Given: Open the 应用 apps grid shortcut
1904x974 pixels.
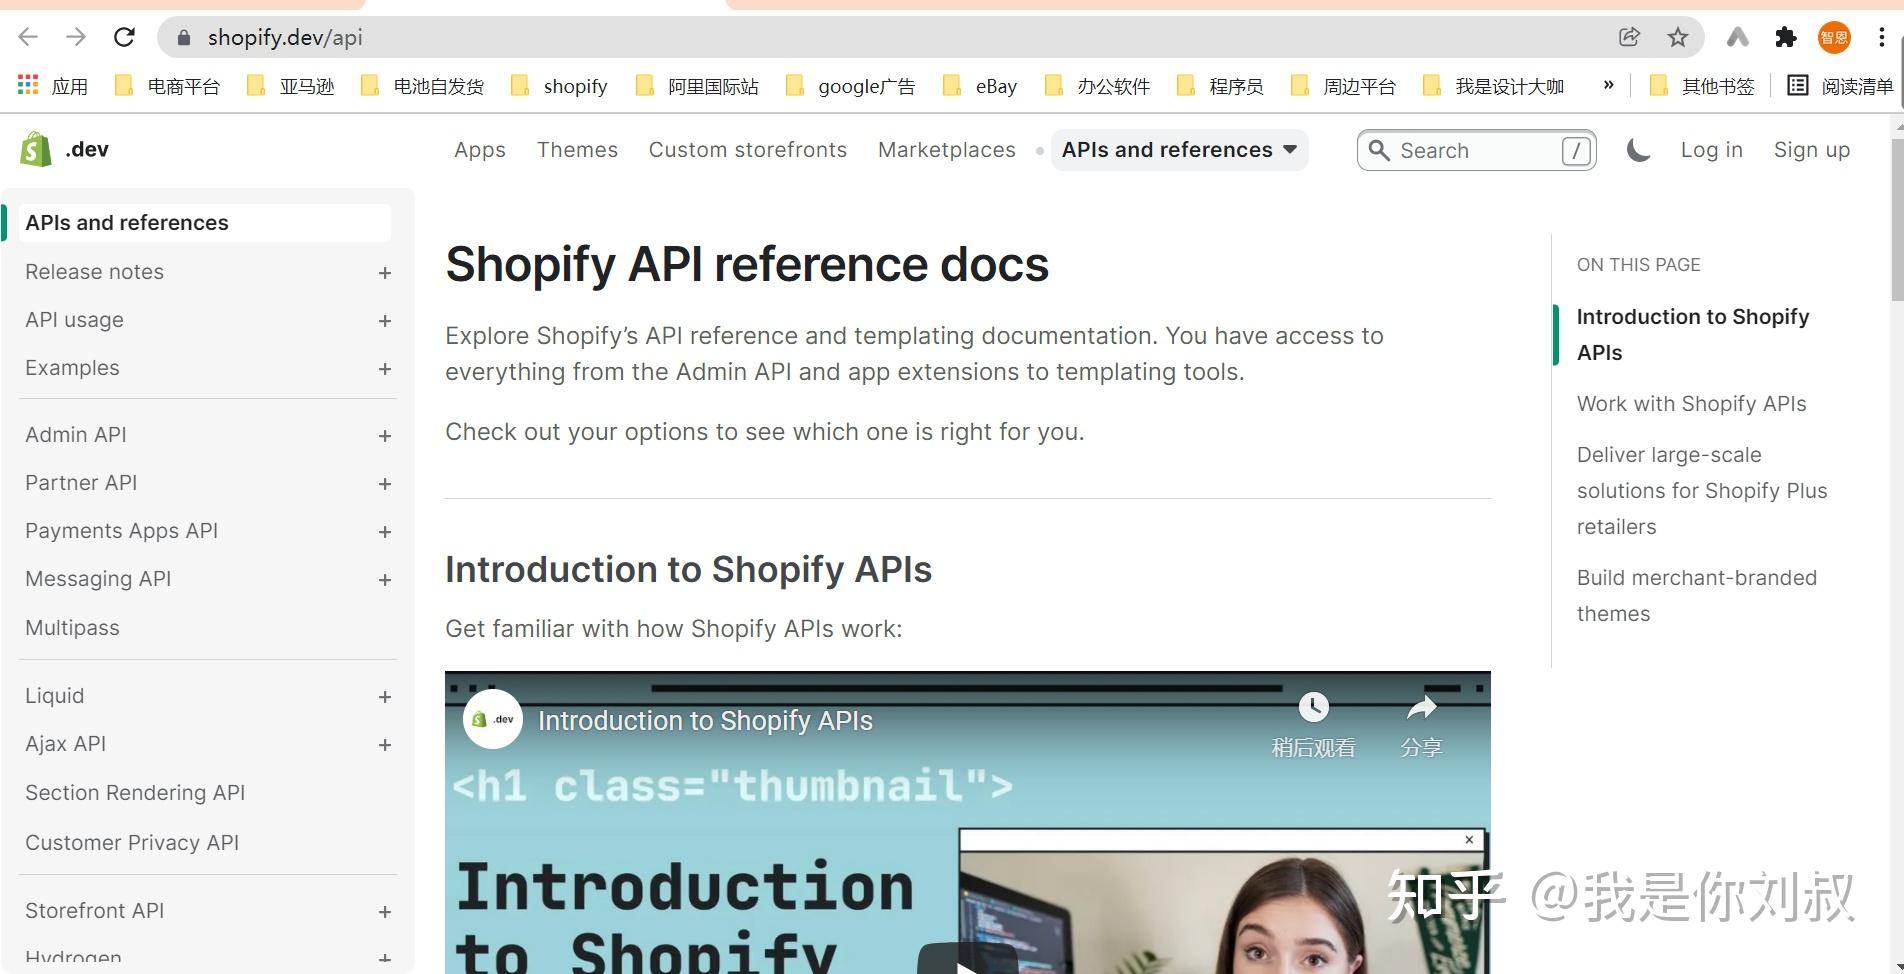Looking at the screenshot, I should 53,86.
